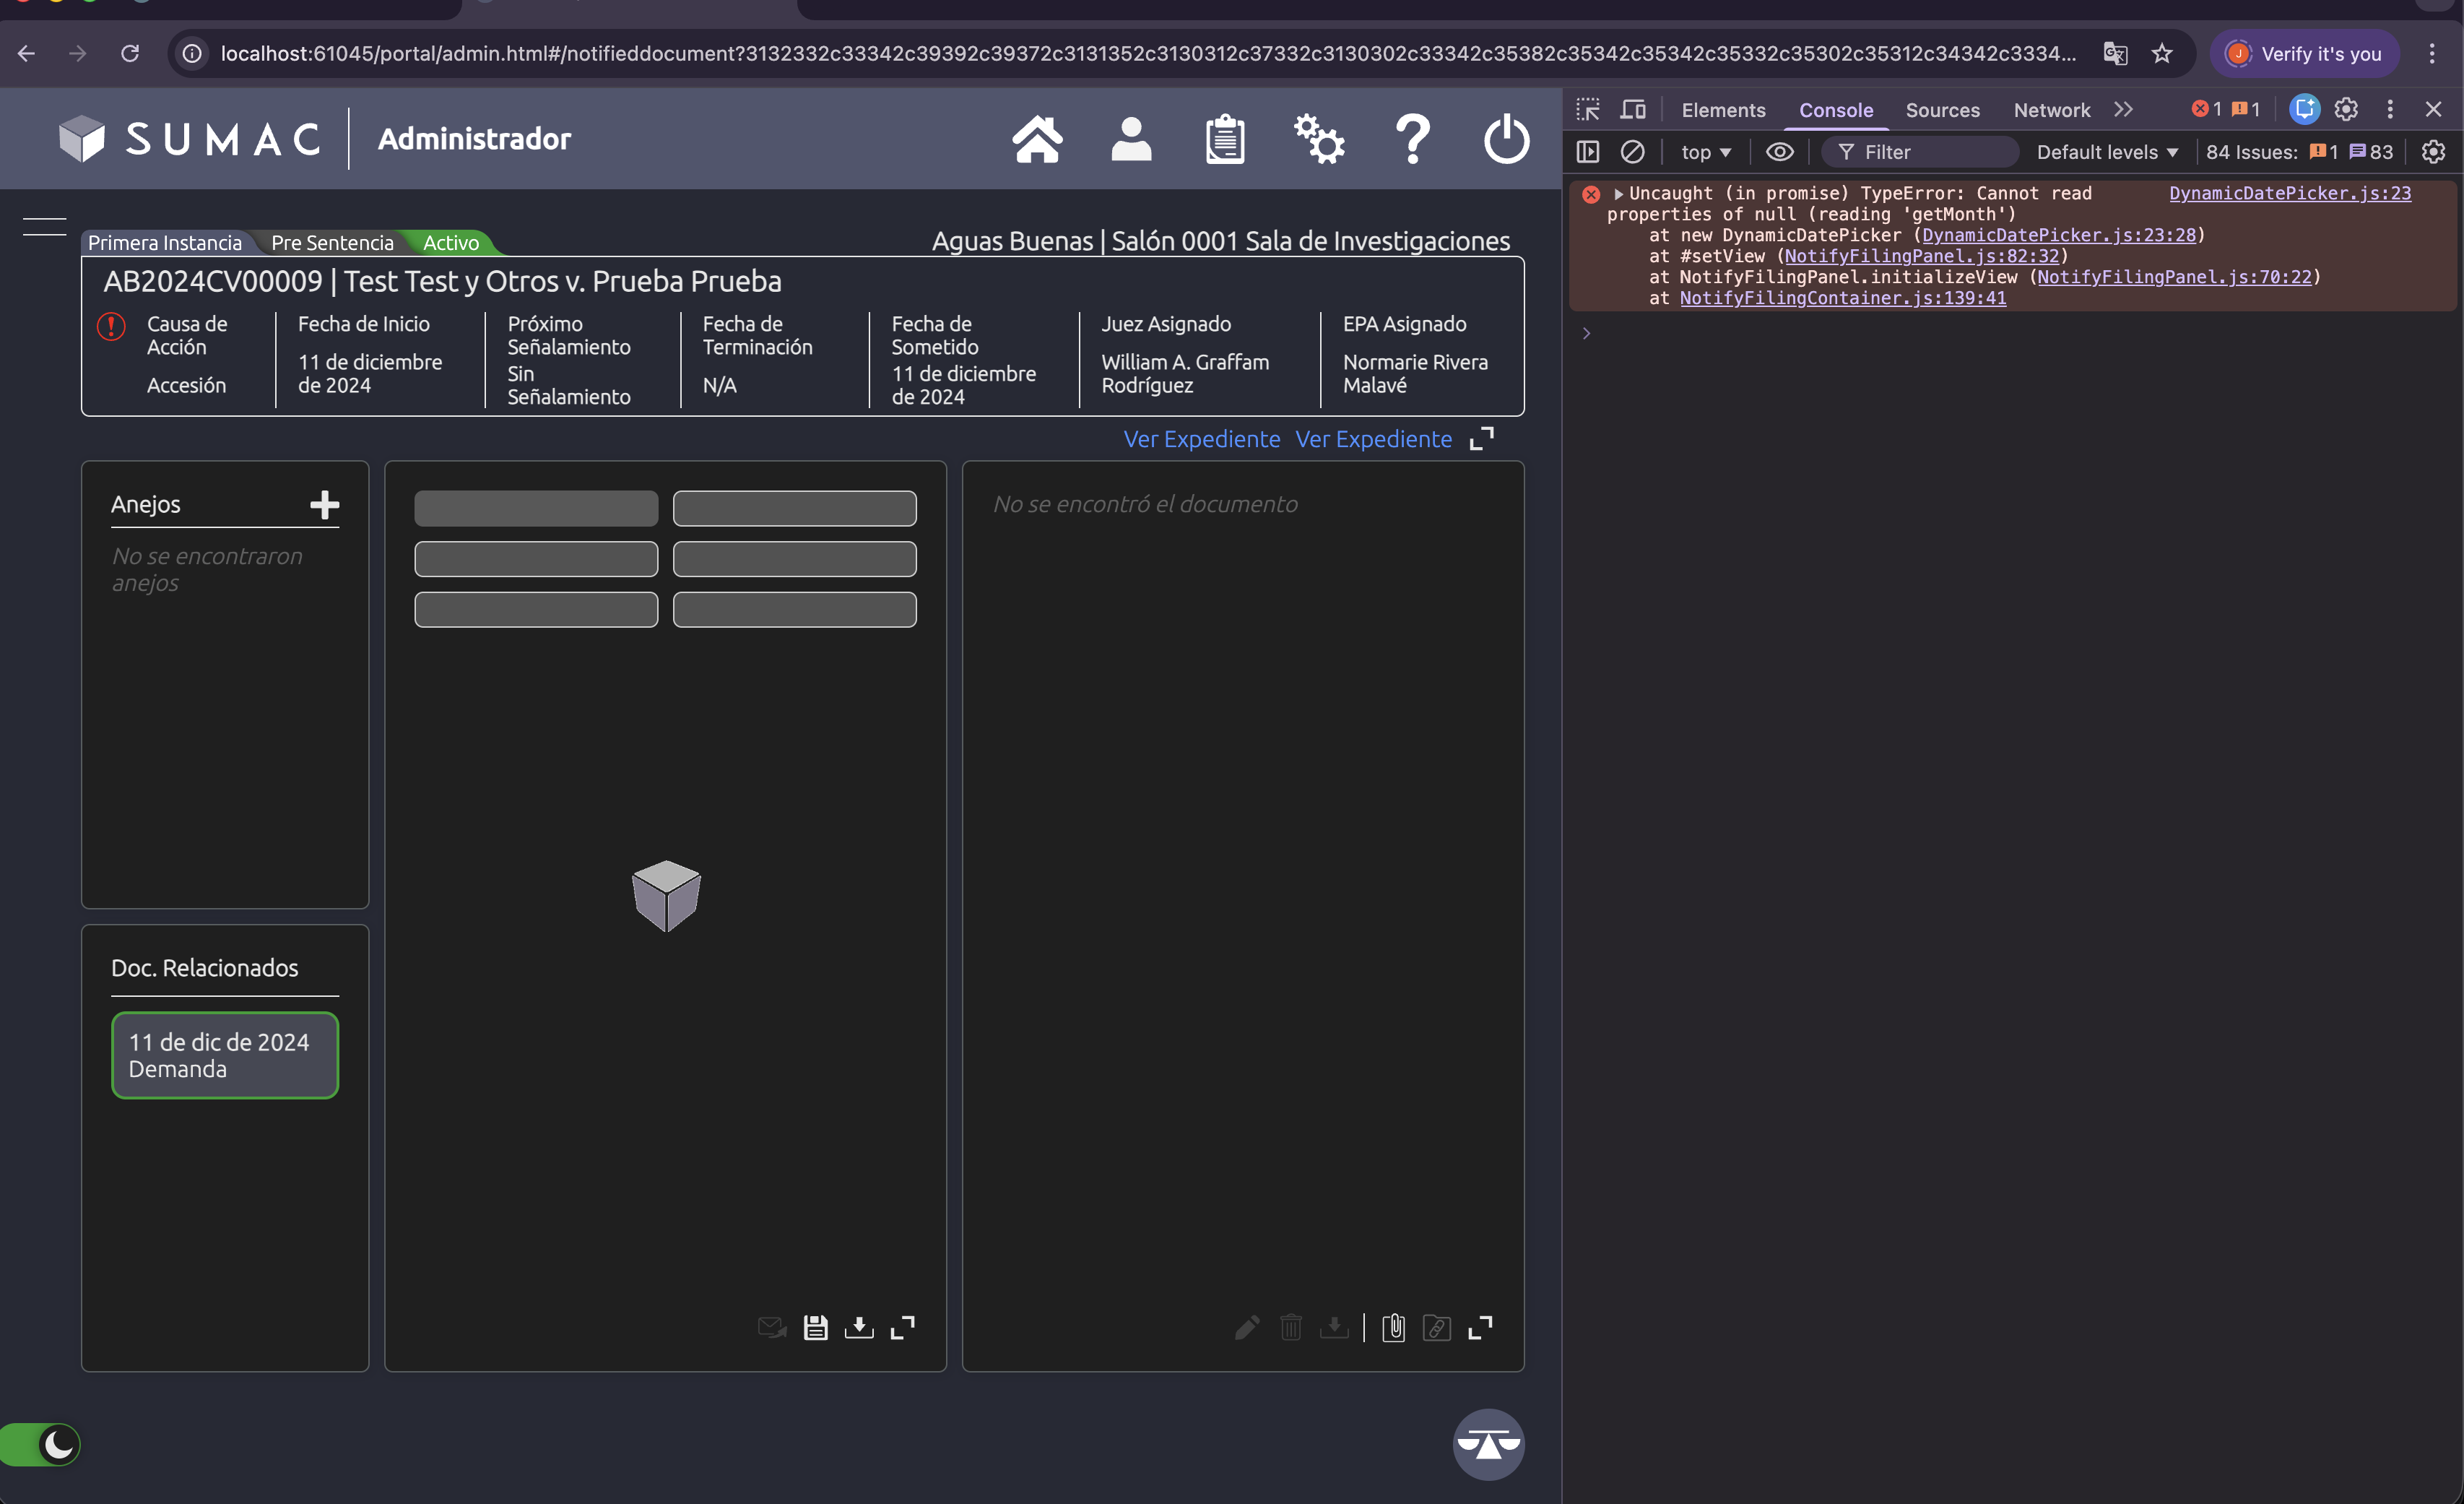The width and height of the screenshot is (2464, 1504).
Task: Expand the Uncaught TypeError message
Action: pos(1618,194)
